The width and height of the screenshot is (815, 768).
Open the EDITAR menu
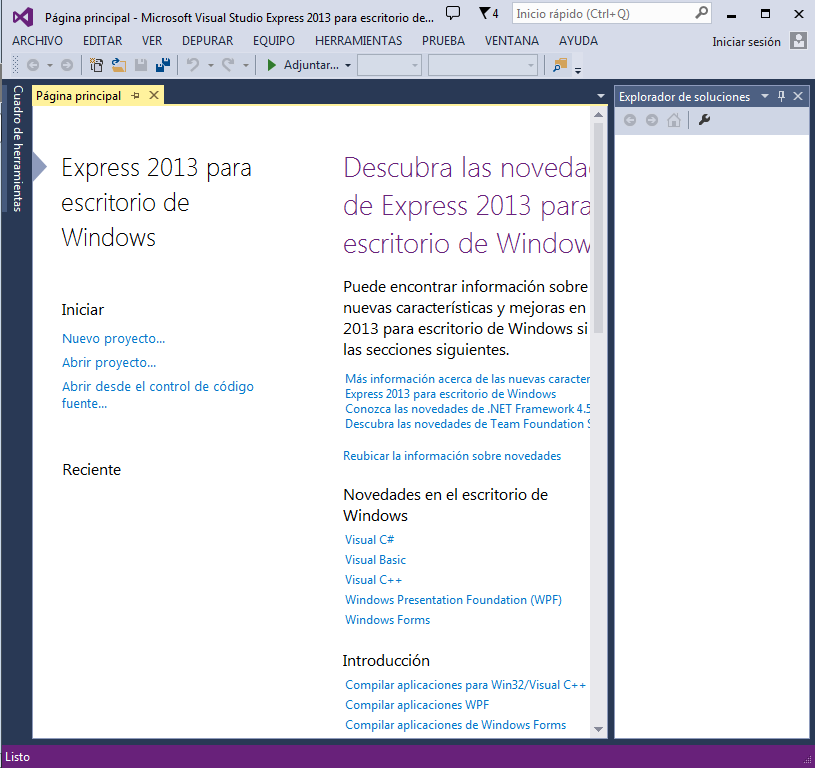click(x=102, y=41)
